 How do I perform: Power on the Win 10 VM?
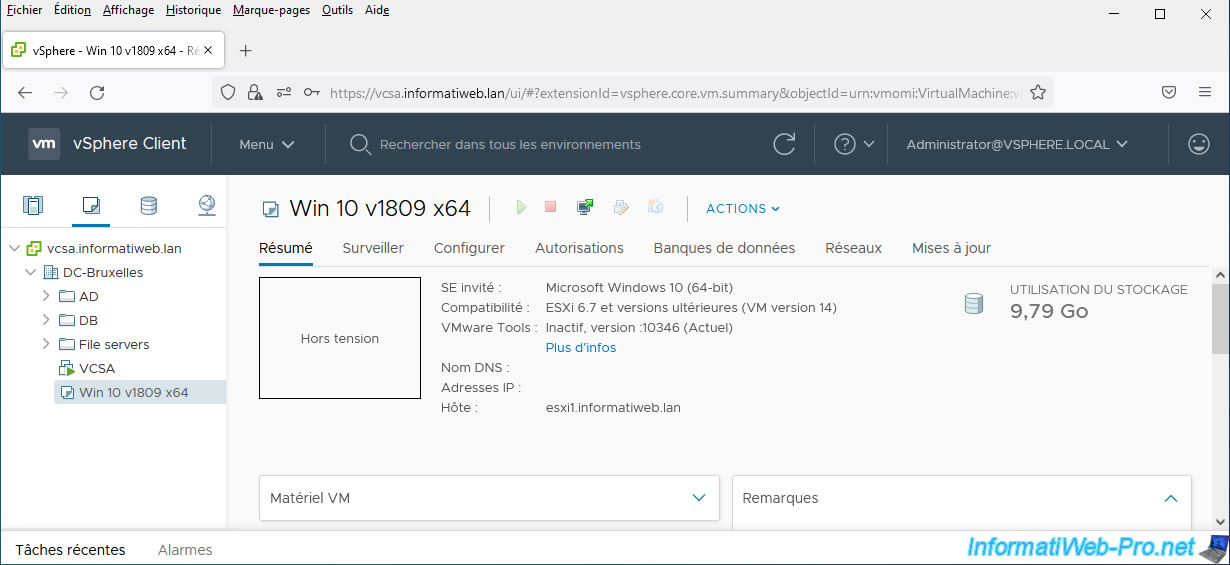520,207
